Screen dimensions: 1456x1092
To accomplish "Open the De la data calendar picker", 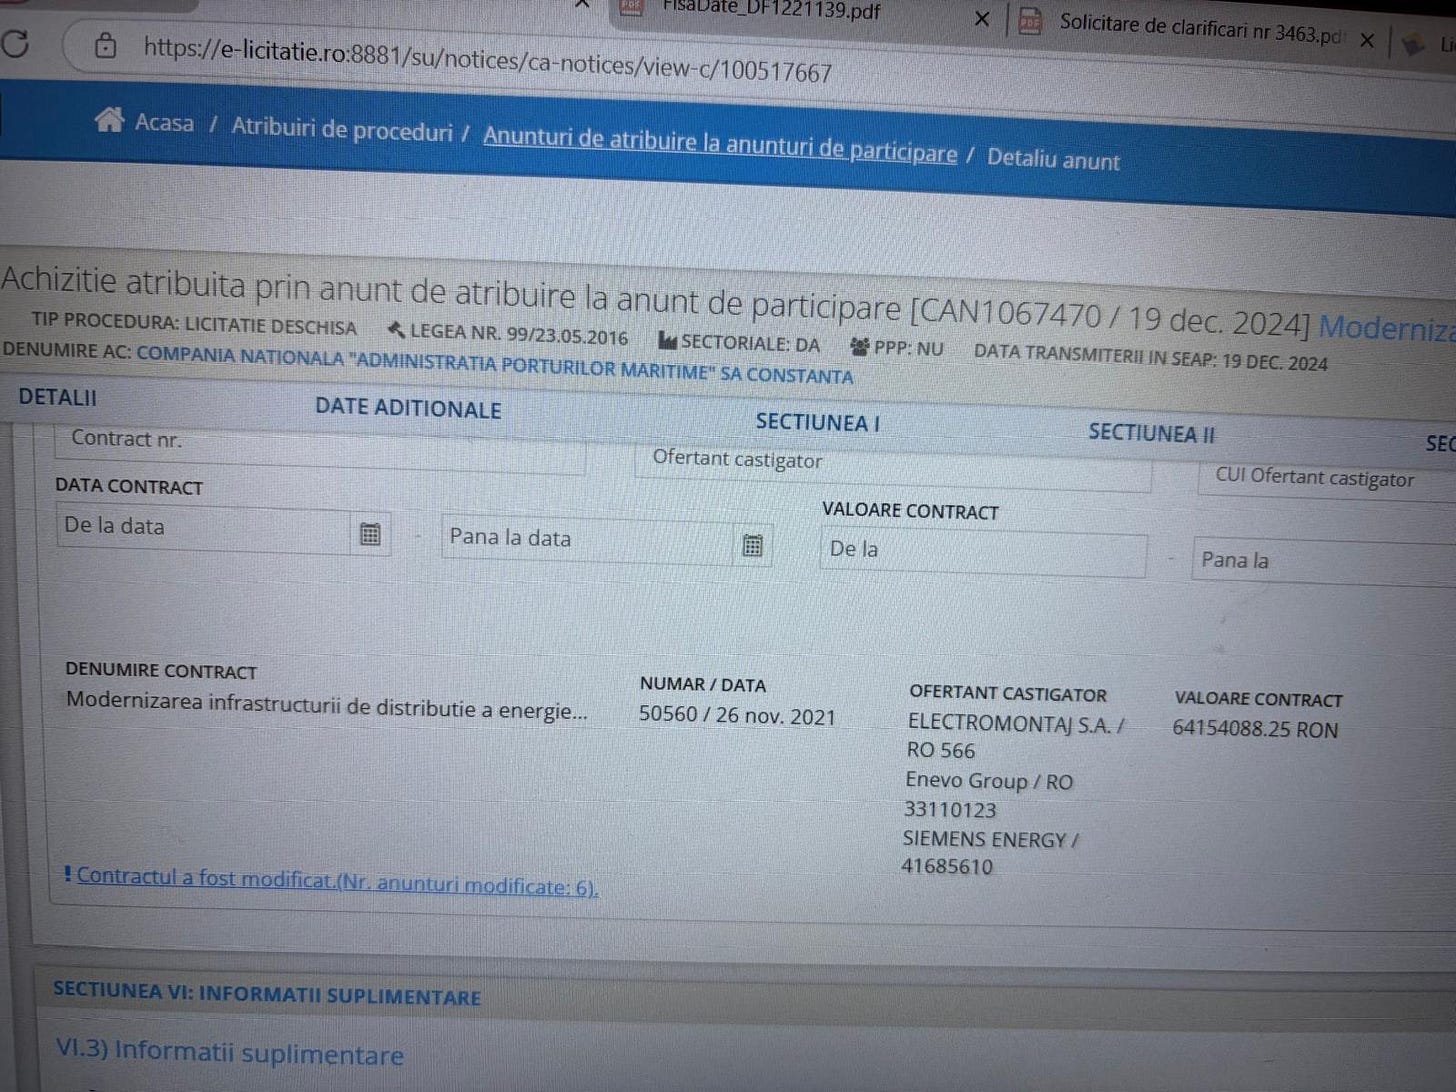I will pyautogui.click(x=370, y=534).
